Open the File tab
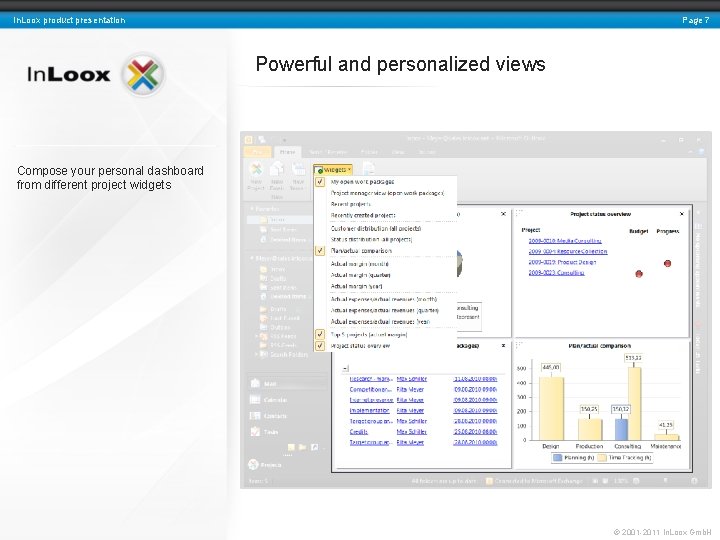The height and width of the screenshot is (540, 720). (x=258, y=152)
